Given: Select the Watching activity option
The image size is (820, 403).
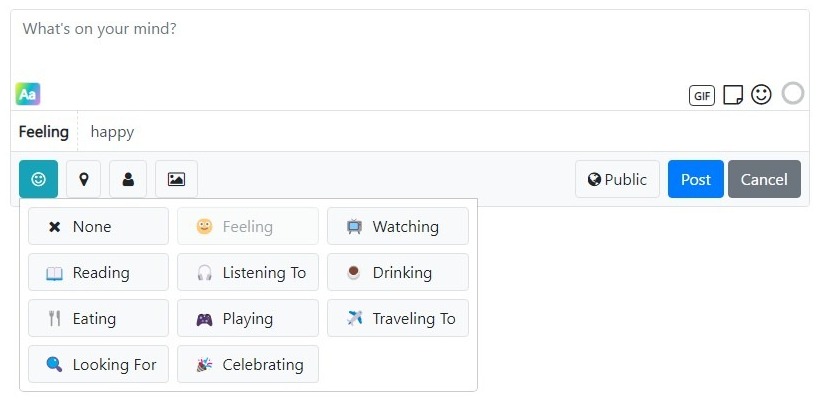Looking at the screenshot, I should [398, 226].
